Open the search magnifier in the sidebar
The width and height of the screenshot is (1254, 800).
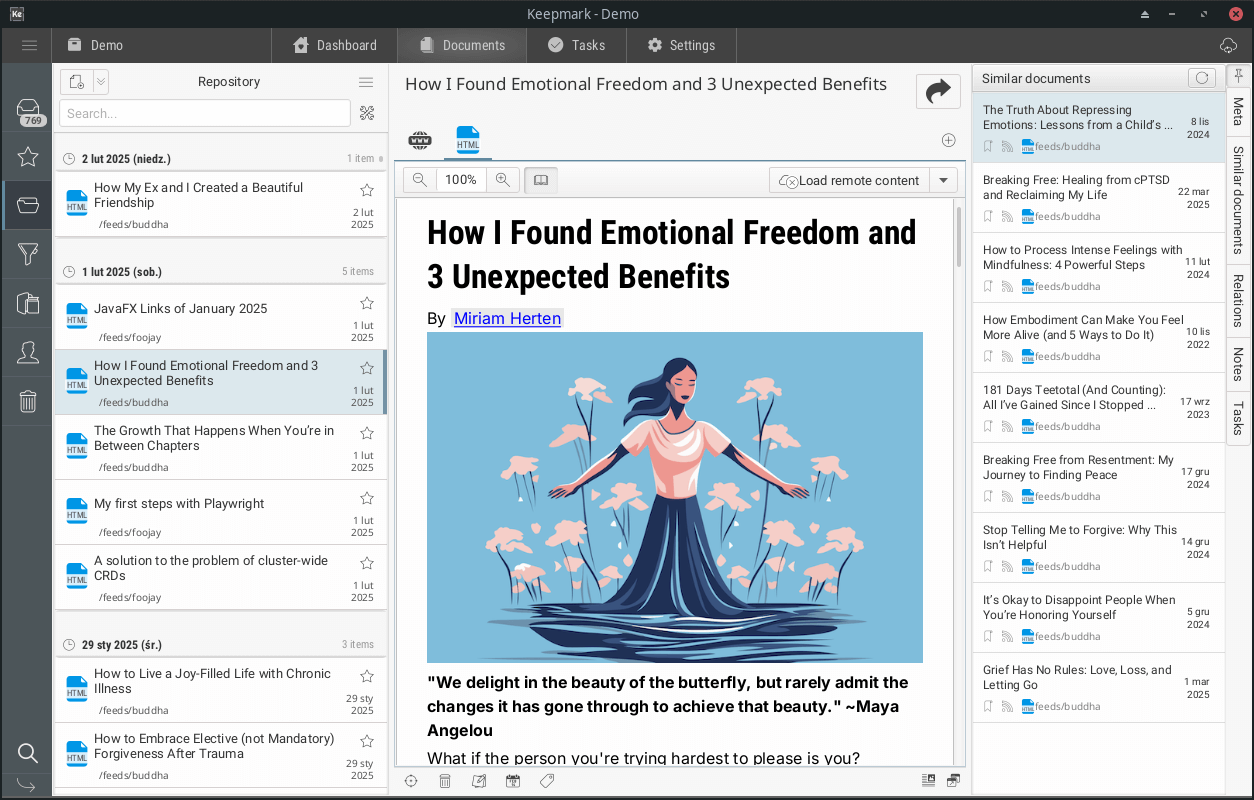coord(28,753)
